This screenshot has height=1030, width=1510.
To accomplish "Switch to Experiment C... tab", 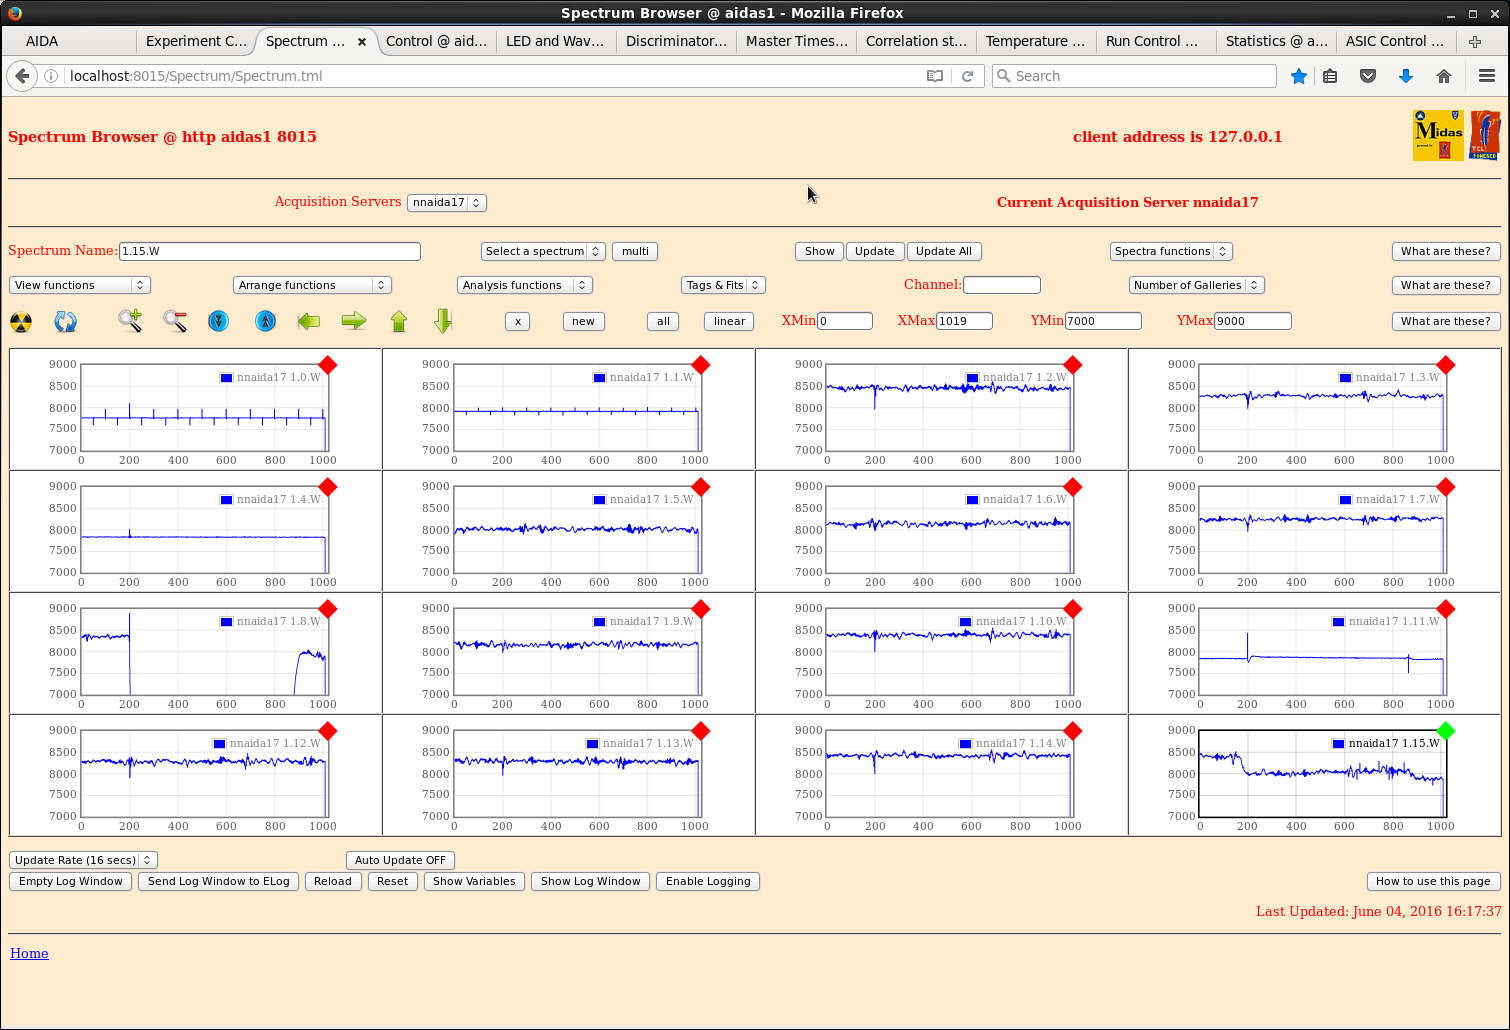I will [x=196, y=41].
